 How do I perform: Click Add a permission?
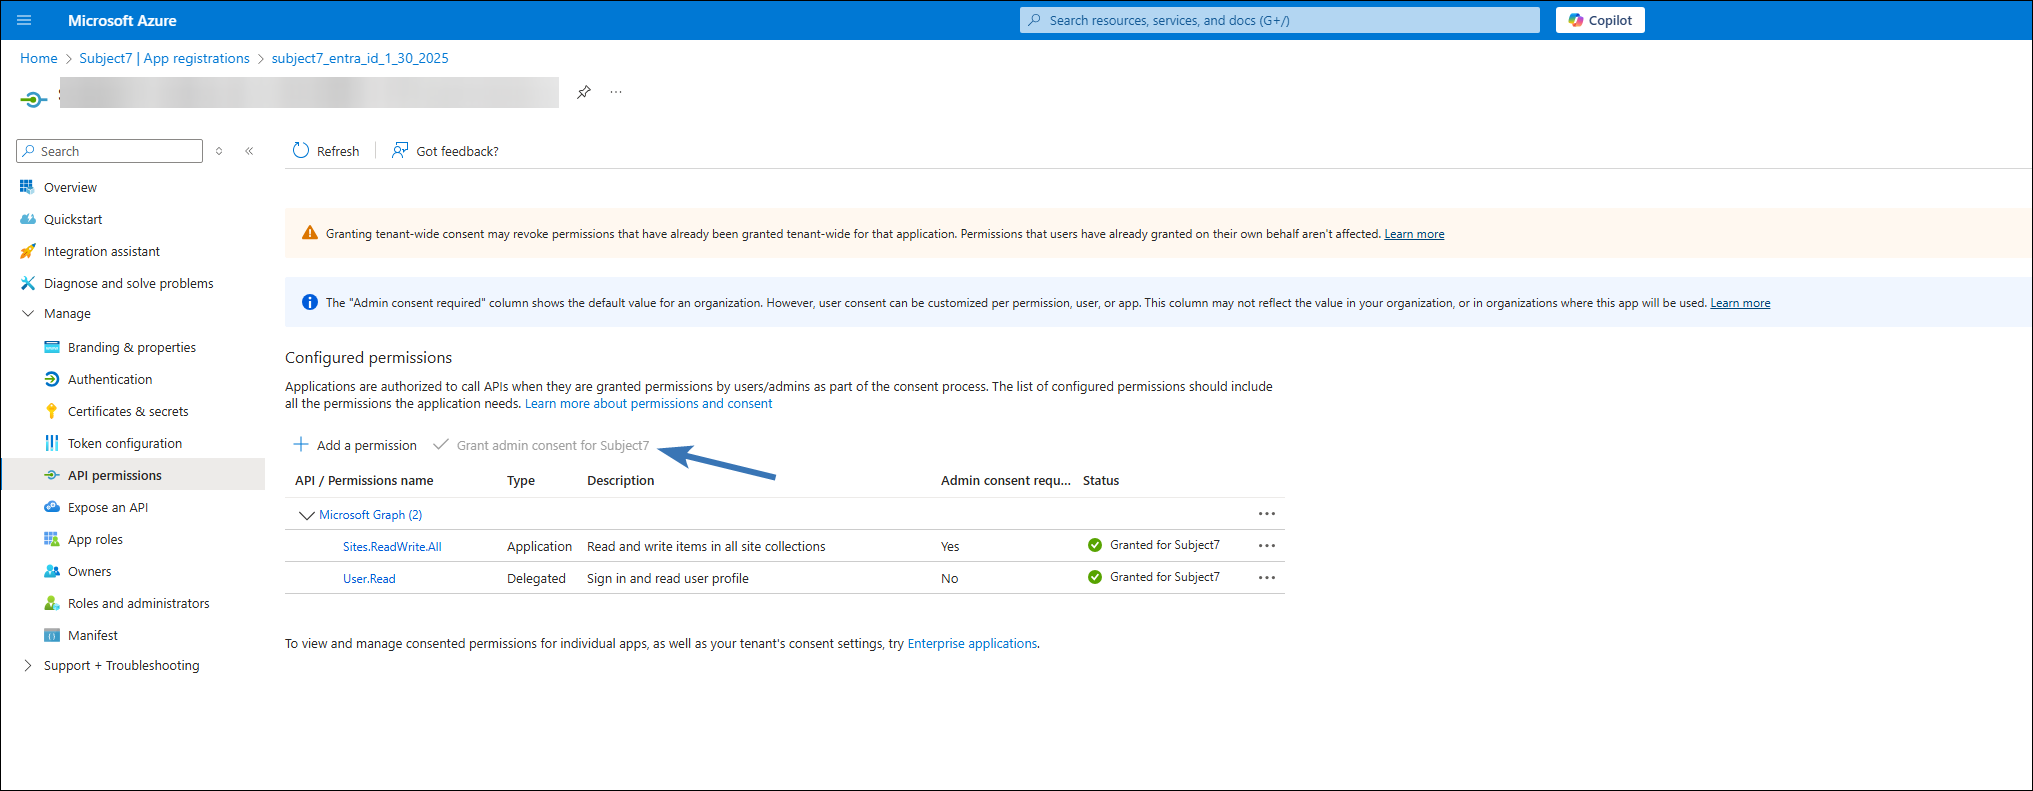355,445
